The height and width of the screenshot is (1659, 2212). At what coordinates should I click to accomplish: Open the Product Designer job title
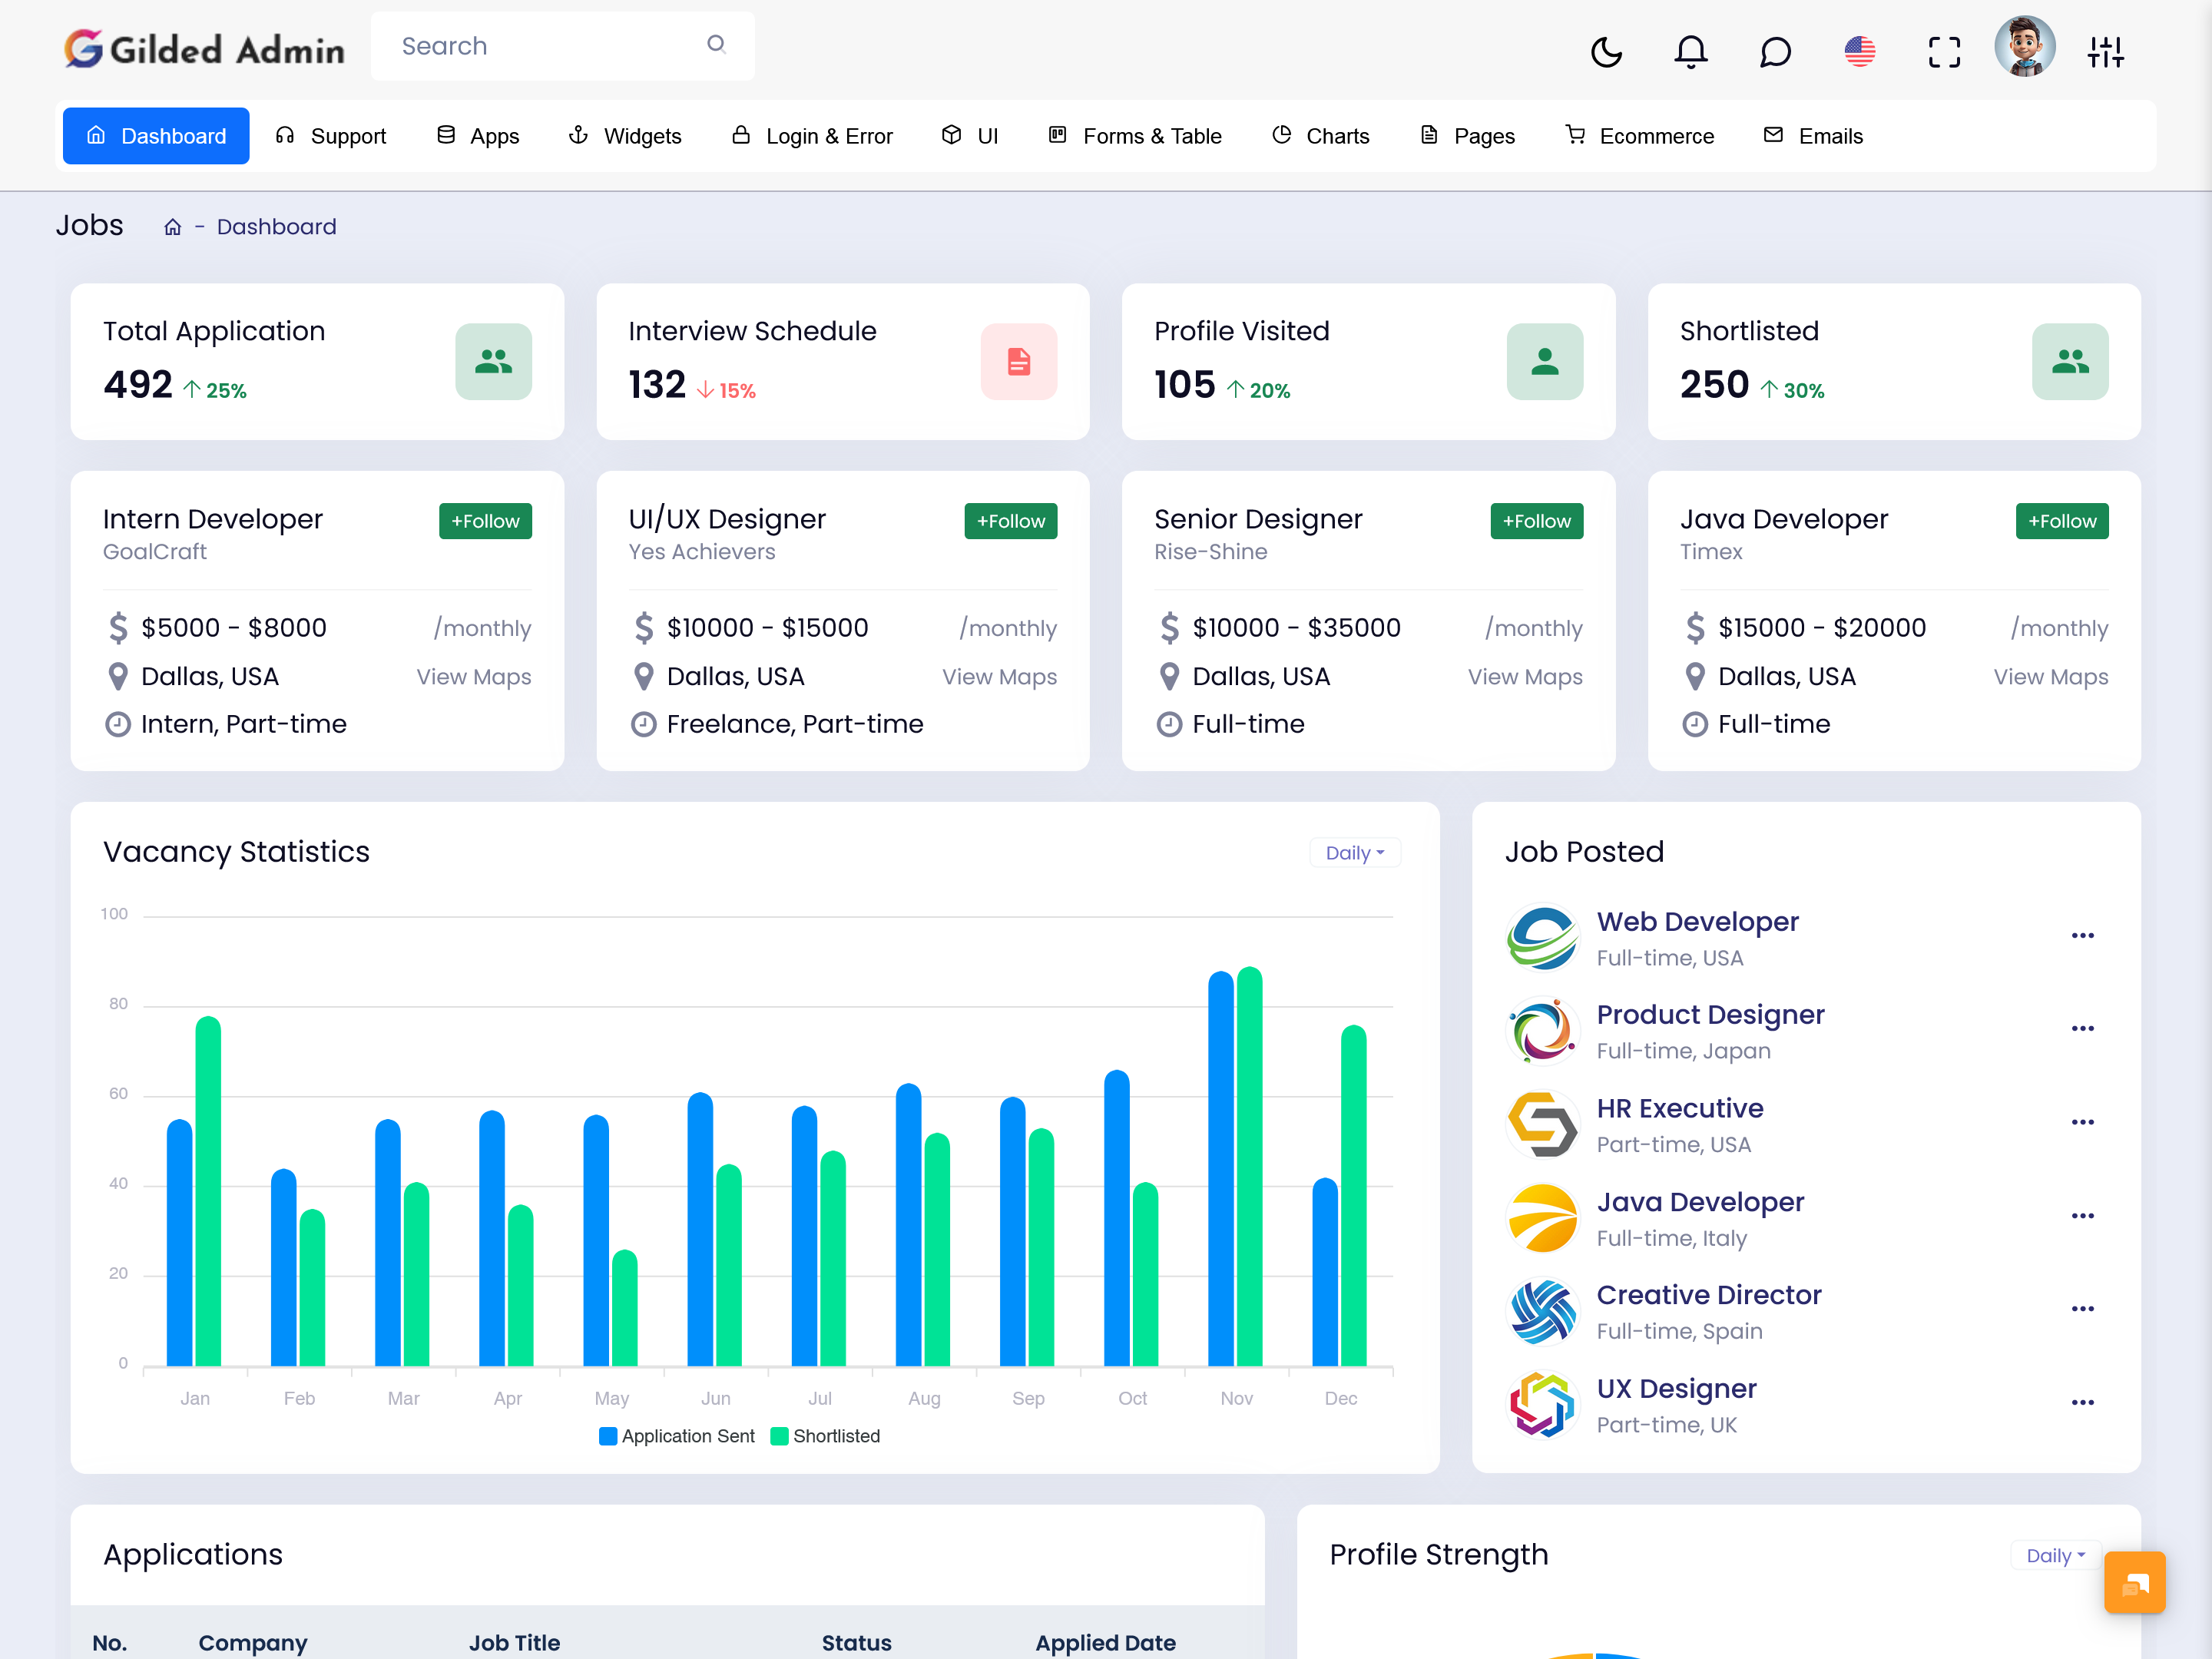[1710, 1015]
